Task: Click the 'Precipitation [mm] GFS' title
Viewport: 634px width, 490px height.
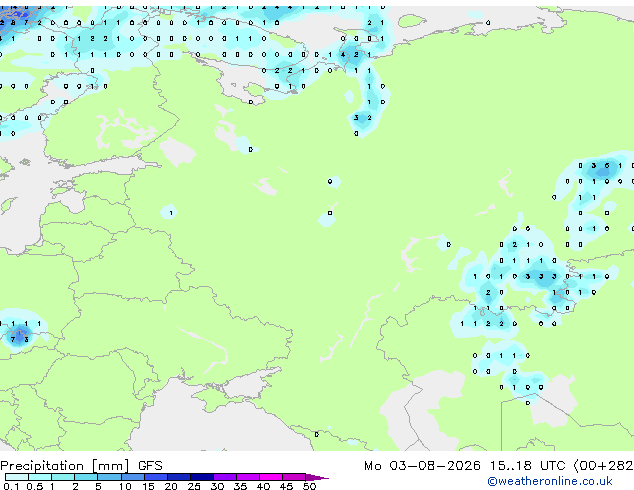Action: tap(81, 466)
